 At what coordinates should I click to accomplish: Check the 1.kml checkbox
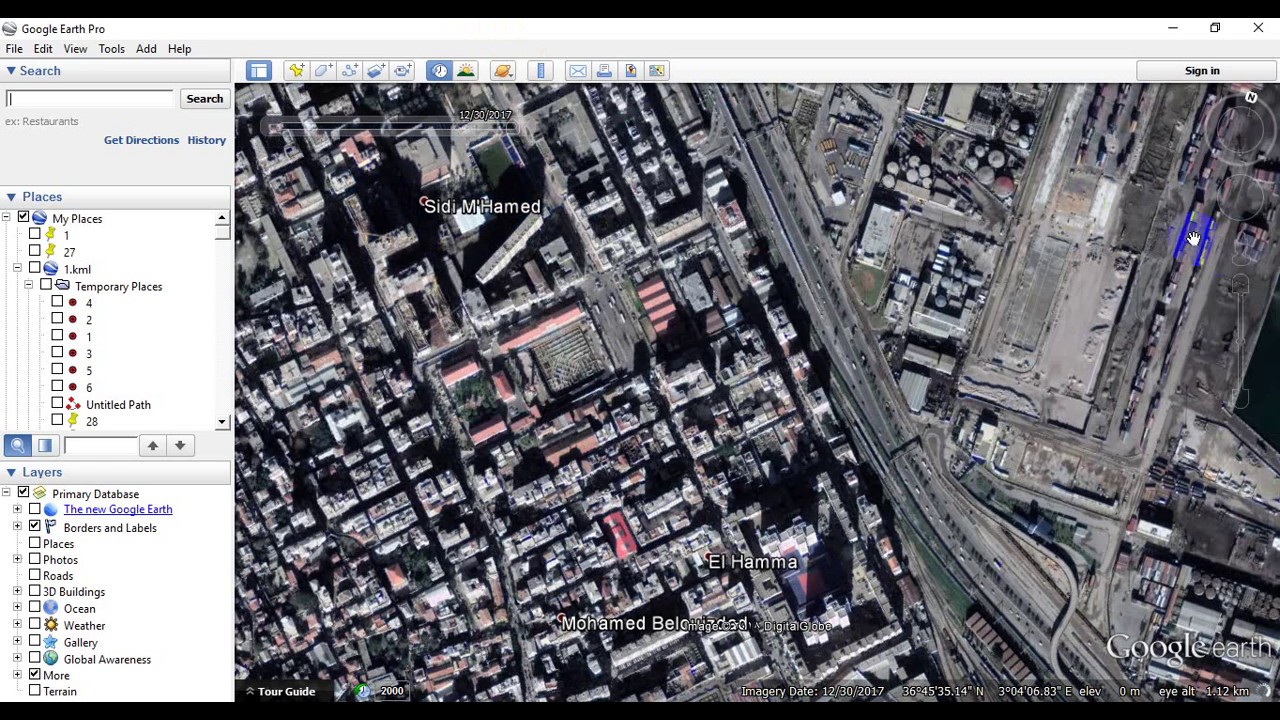click(x=35, y=268)
